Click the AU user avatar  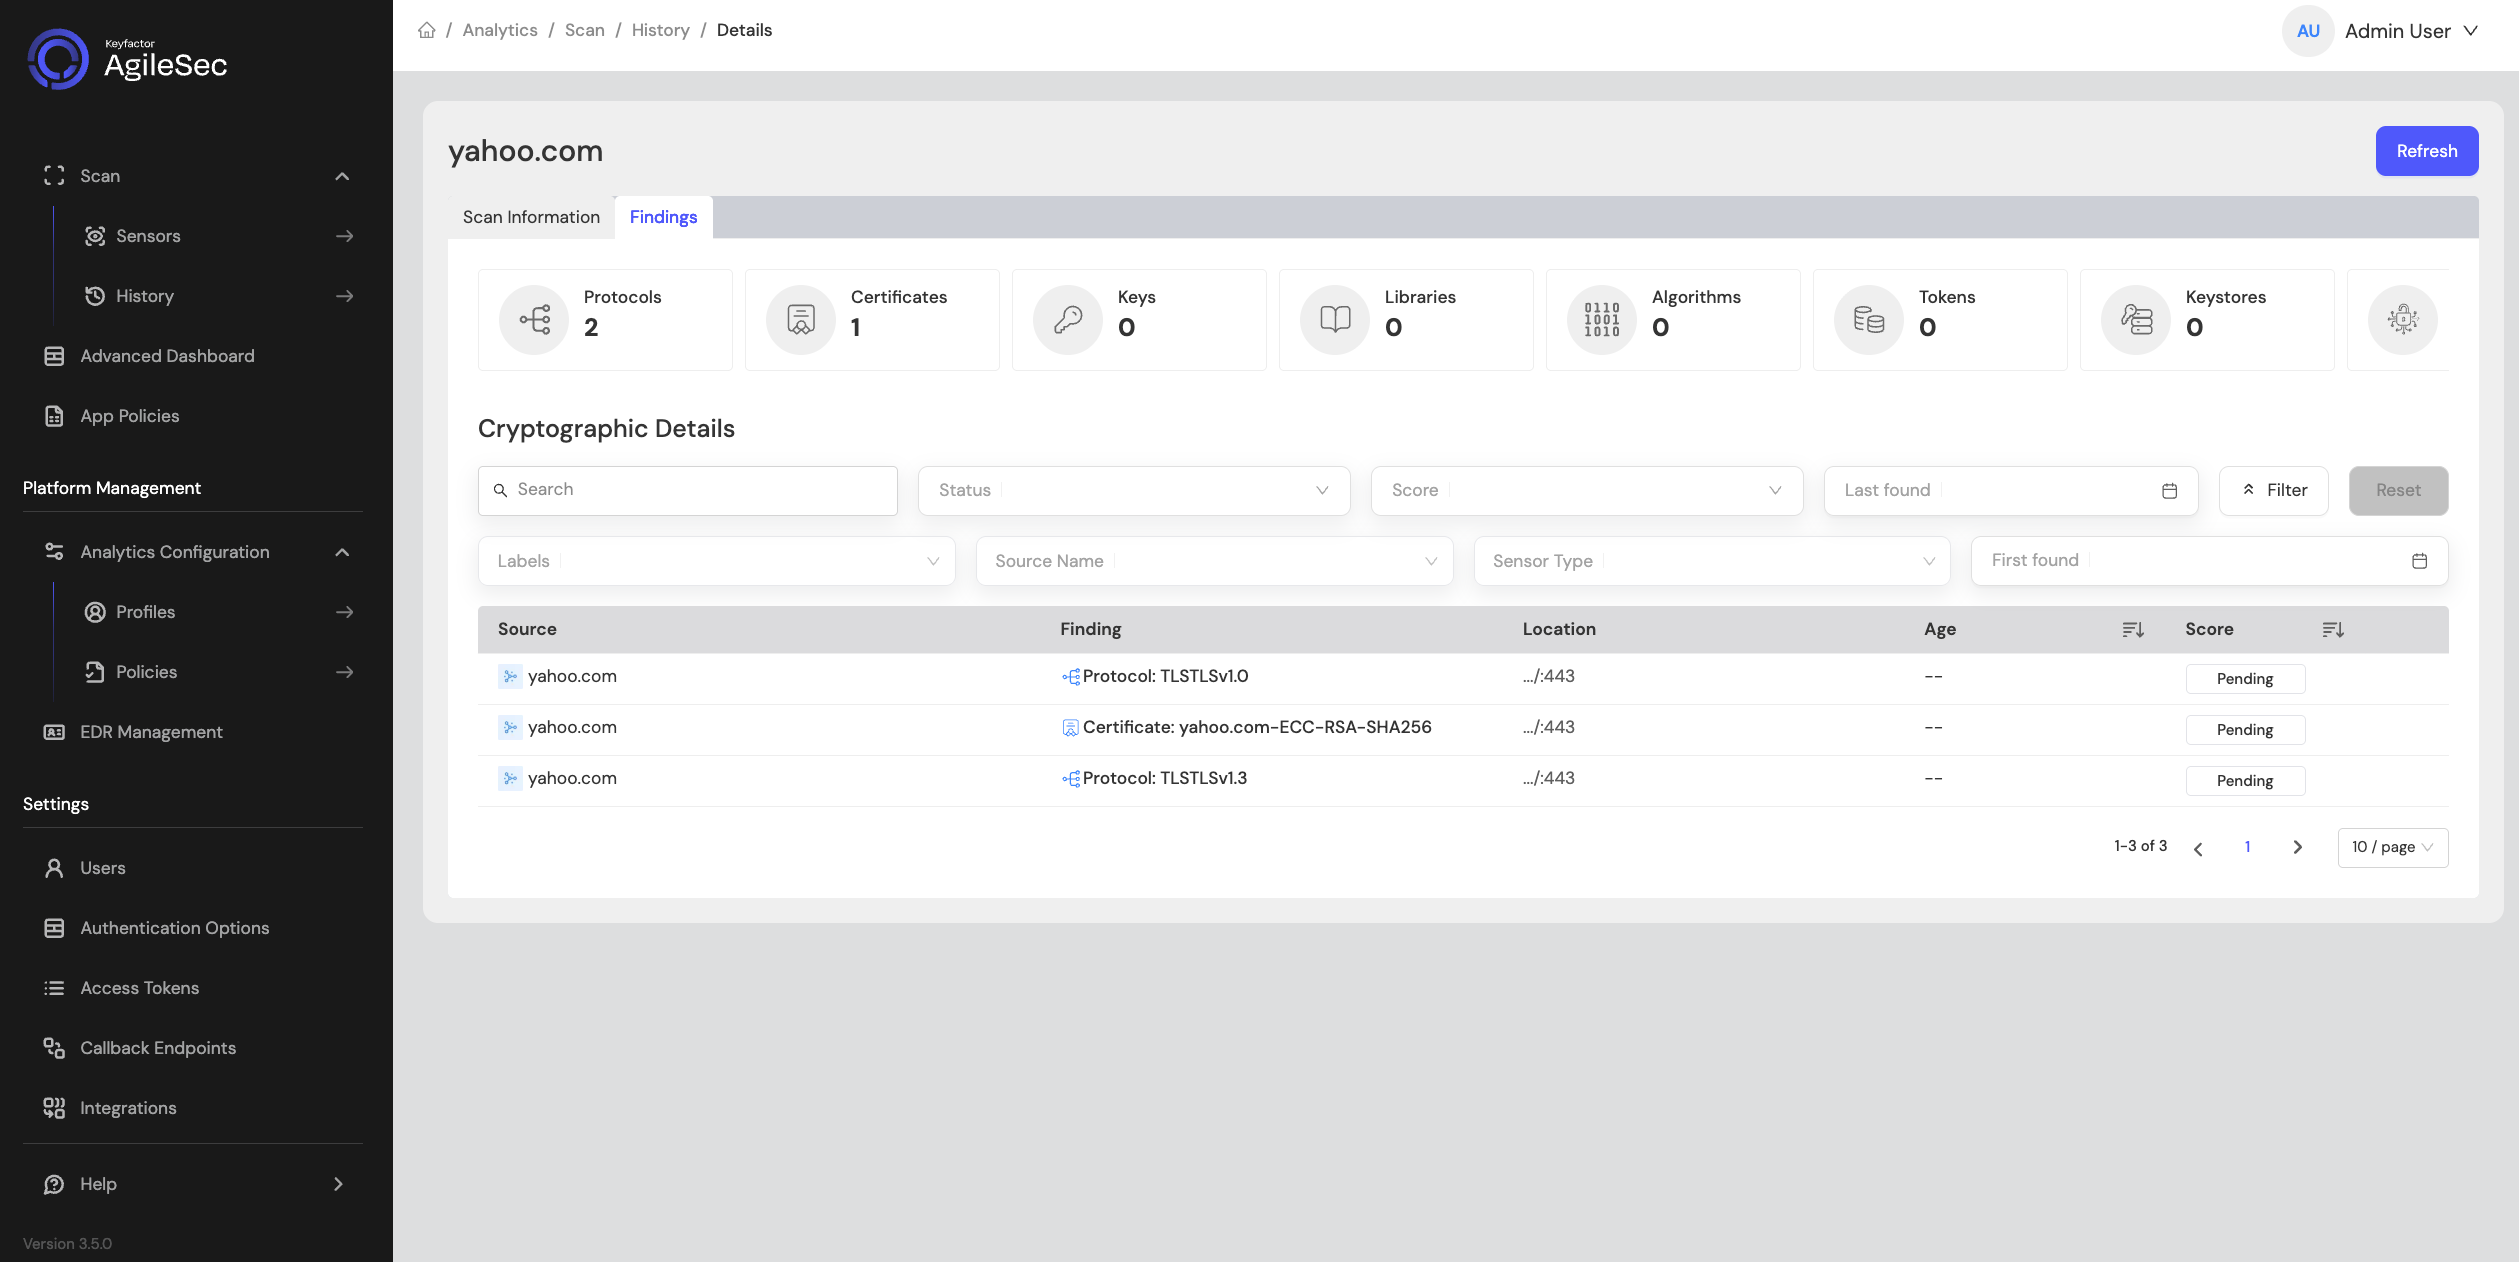(x=2308, y=31)
